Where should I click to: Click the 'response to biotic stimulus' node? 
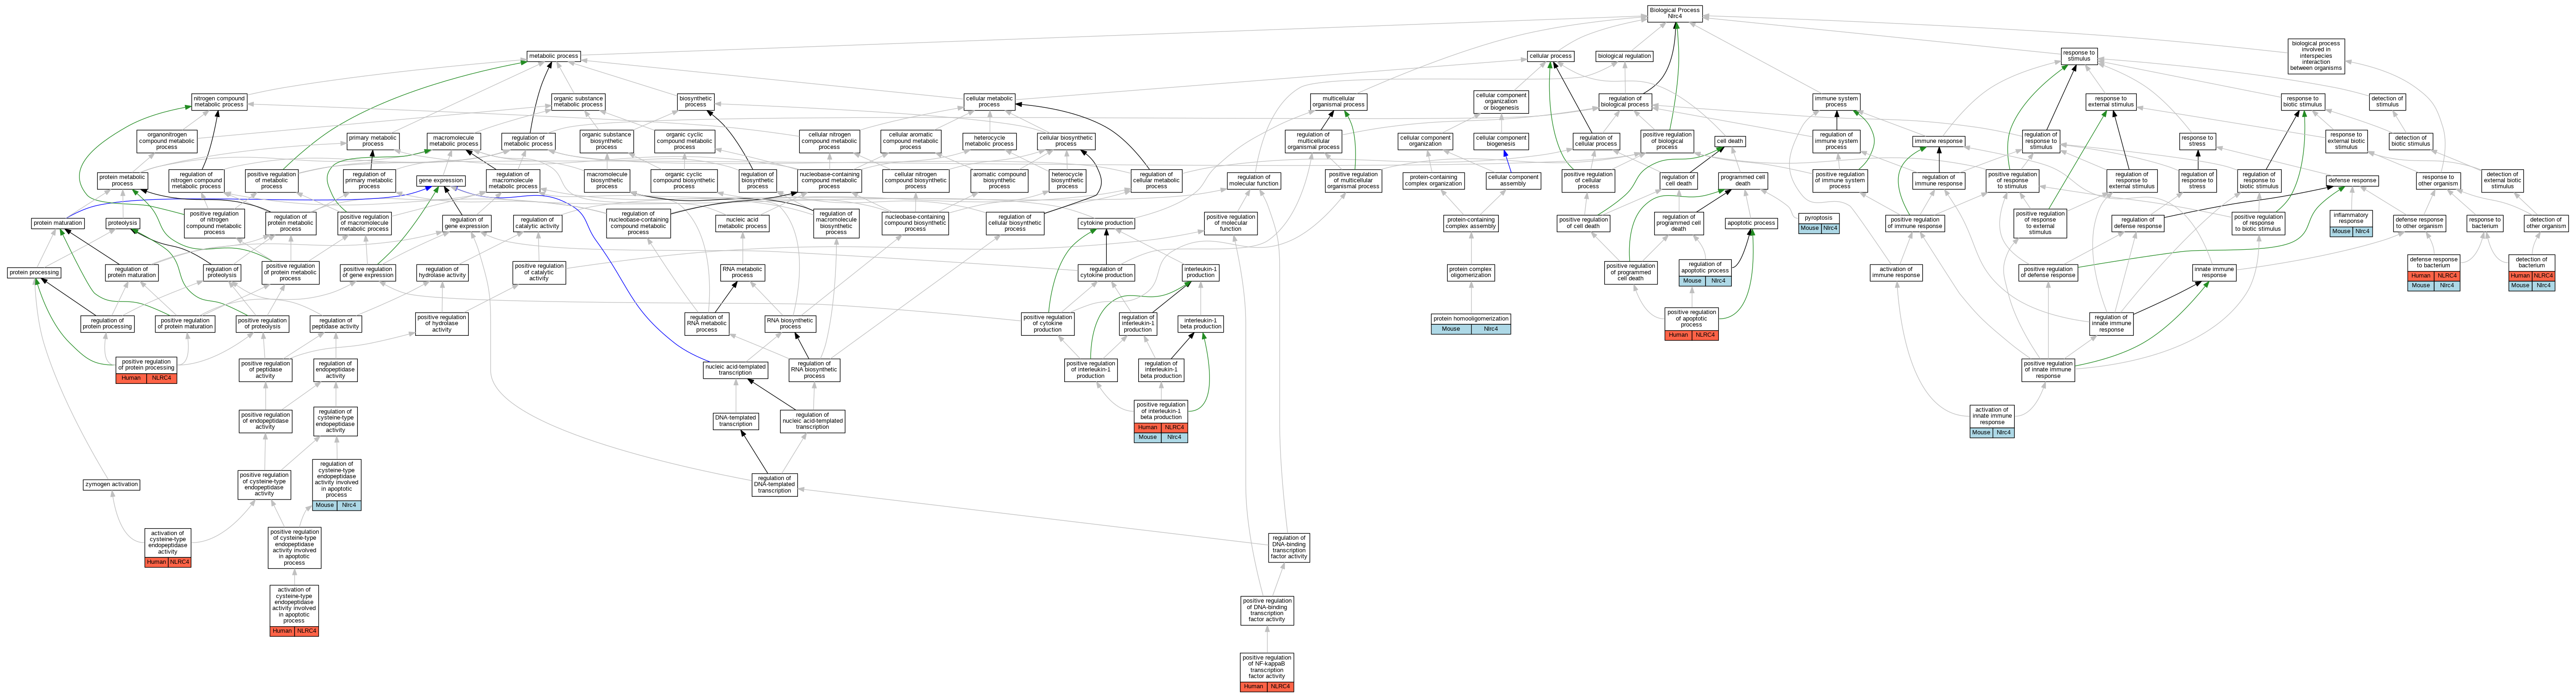pos(2303,102)
